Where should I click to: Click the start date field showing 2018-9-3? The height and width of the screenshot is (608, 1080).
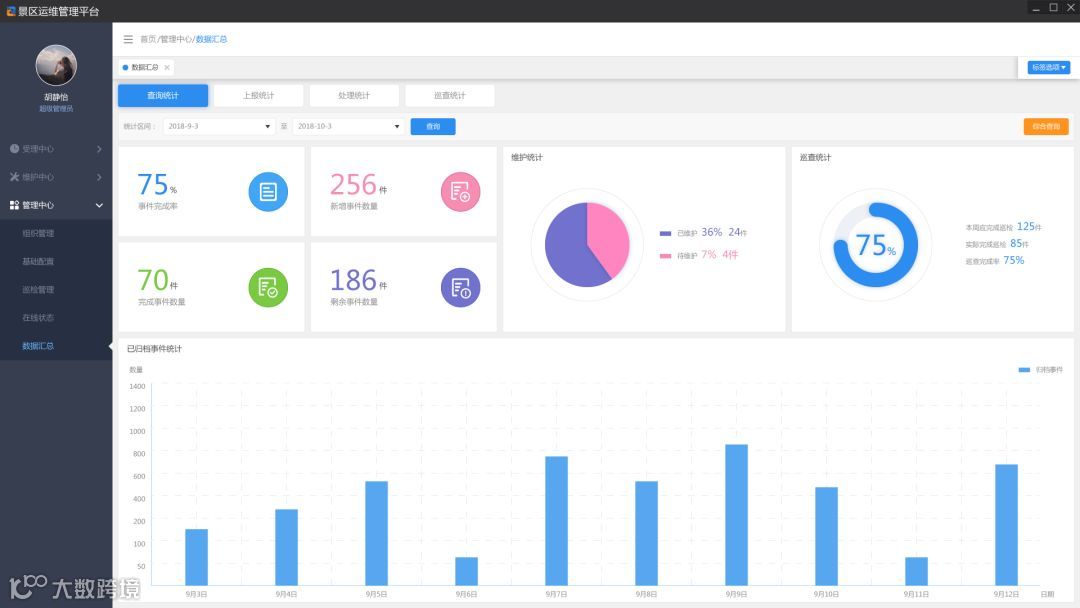(218, 127)
